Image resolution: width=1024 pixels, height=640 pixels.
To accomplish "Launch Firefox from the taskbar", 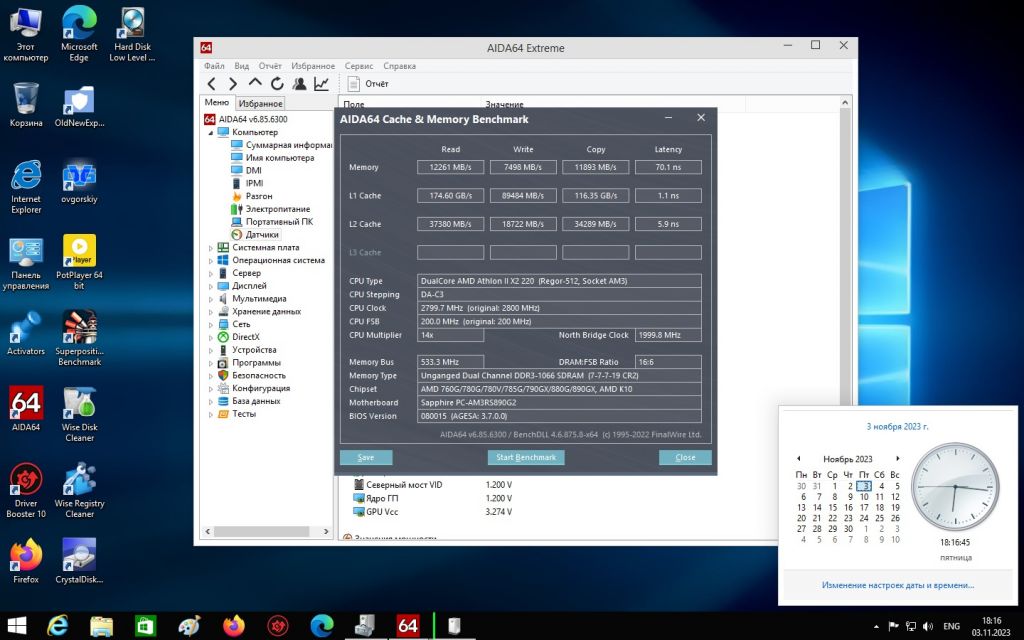I will pos(233,626).
